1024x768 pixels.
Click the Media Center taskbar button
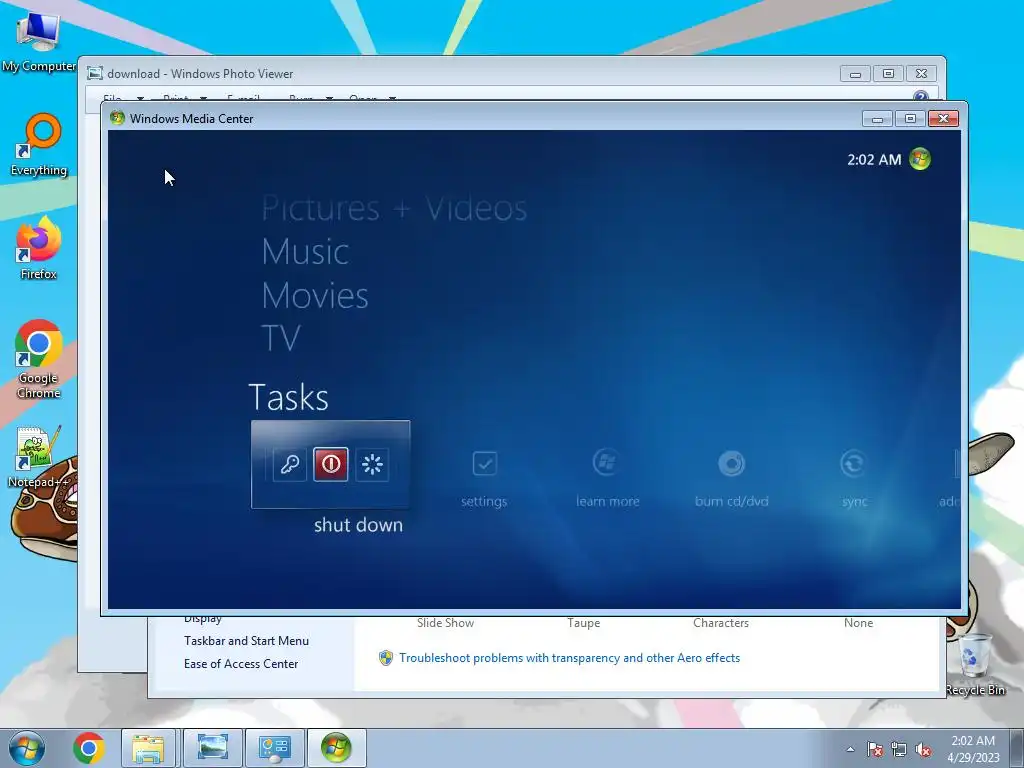[336, 748]
